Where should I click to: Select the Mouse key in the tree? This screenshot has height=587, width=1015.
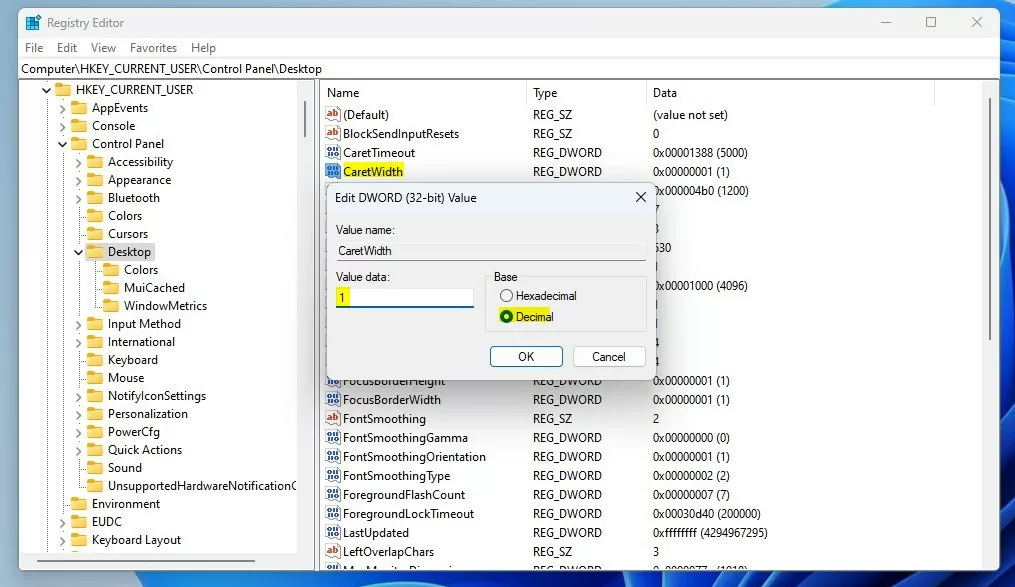(126, 377)
